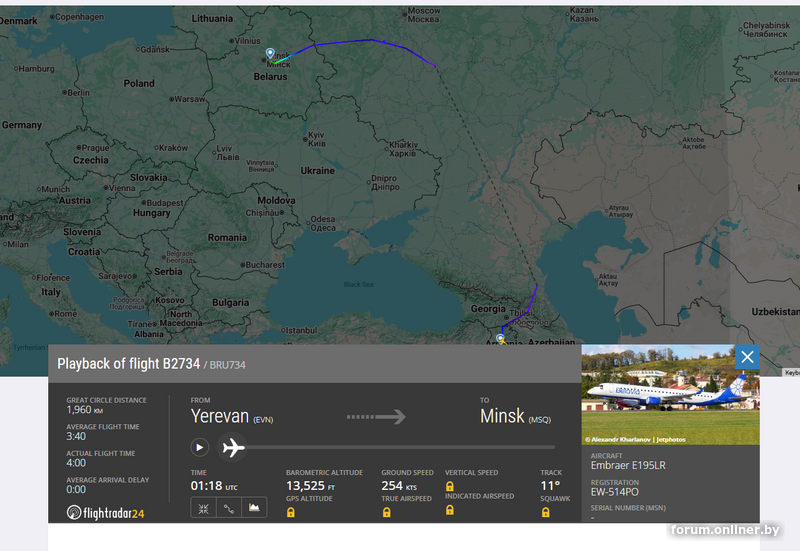Click the 4:00 actual flight time
Viewport: 800px width, 551px height.
coord(76,463)
